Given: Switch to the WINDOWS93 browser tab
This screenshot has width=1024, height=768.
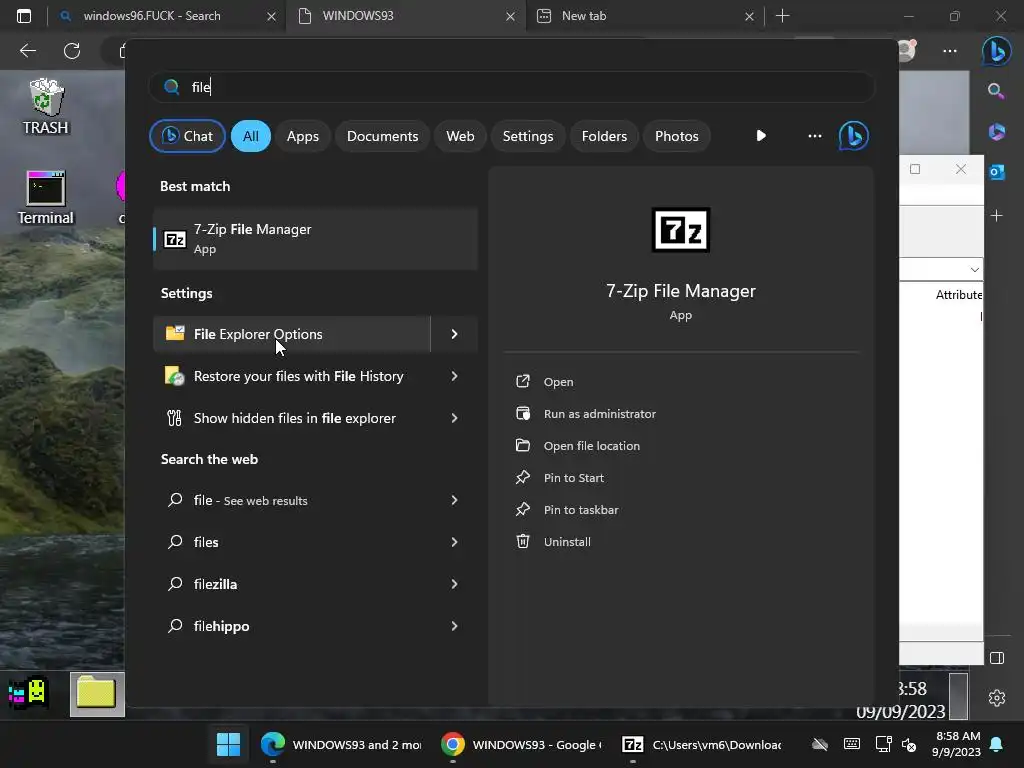Looking at the screenshot, I should pyautogui.click(x=405, y=16).
